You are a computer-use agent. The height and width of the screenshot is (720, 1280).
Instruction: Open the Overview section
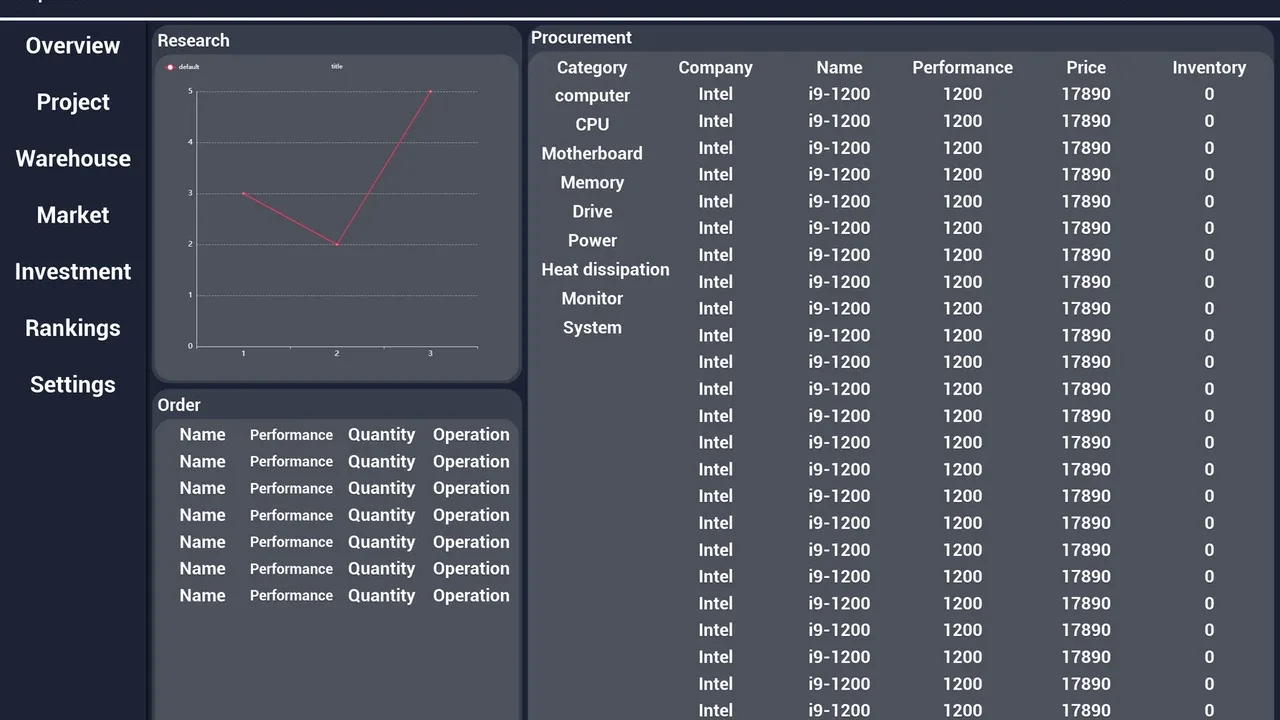[x=73, y=46]
